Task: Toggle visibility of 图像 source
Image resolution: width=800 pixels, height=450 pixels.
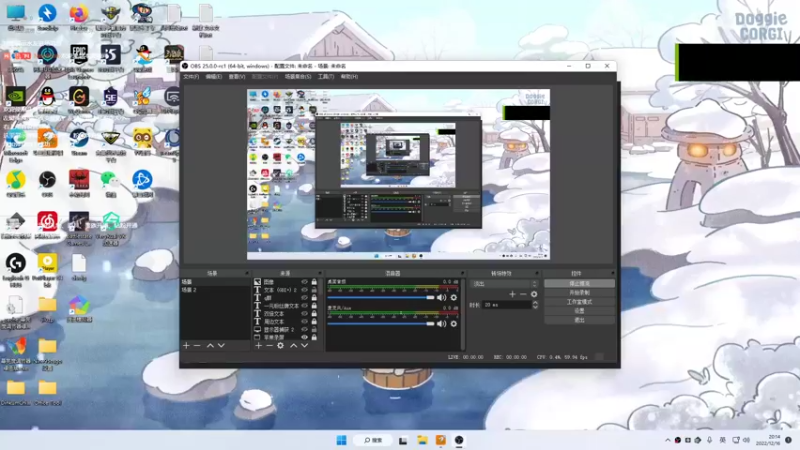Action: [x=305, y=282]
